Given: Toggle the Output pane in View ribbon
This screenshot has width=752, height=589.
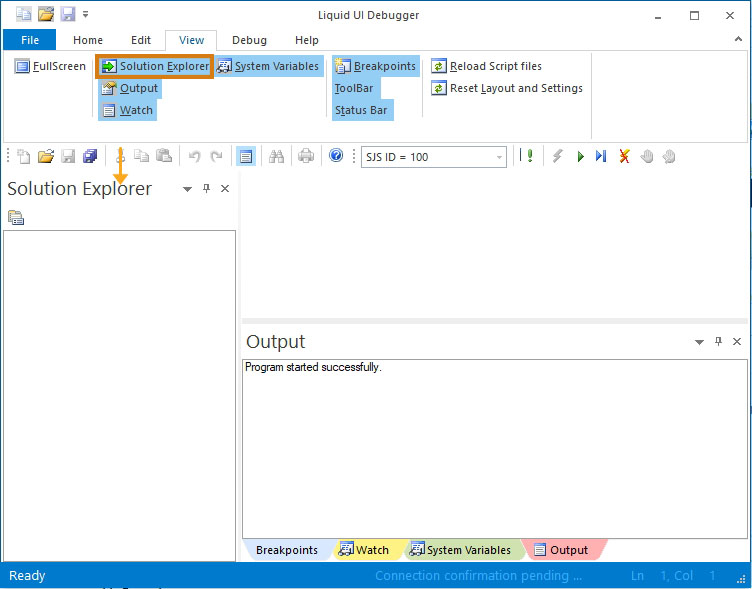Looking at the screenshot, I should click(x=130, y=88).
